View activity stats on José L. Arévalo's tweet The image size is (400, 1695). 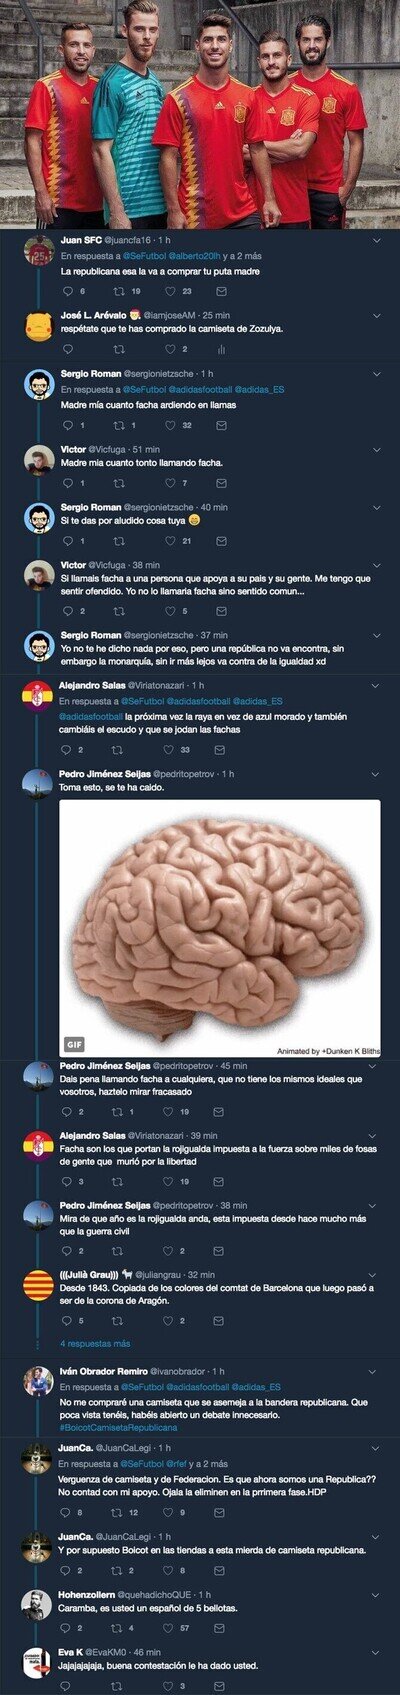tap(221, 349)
